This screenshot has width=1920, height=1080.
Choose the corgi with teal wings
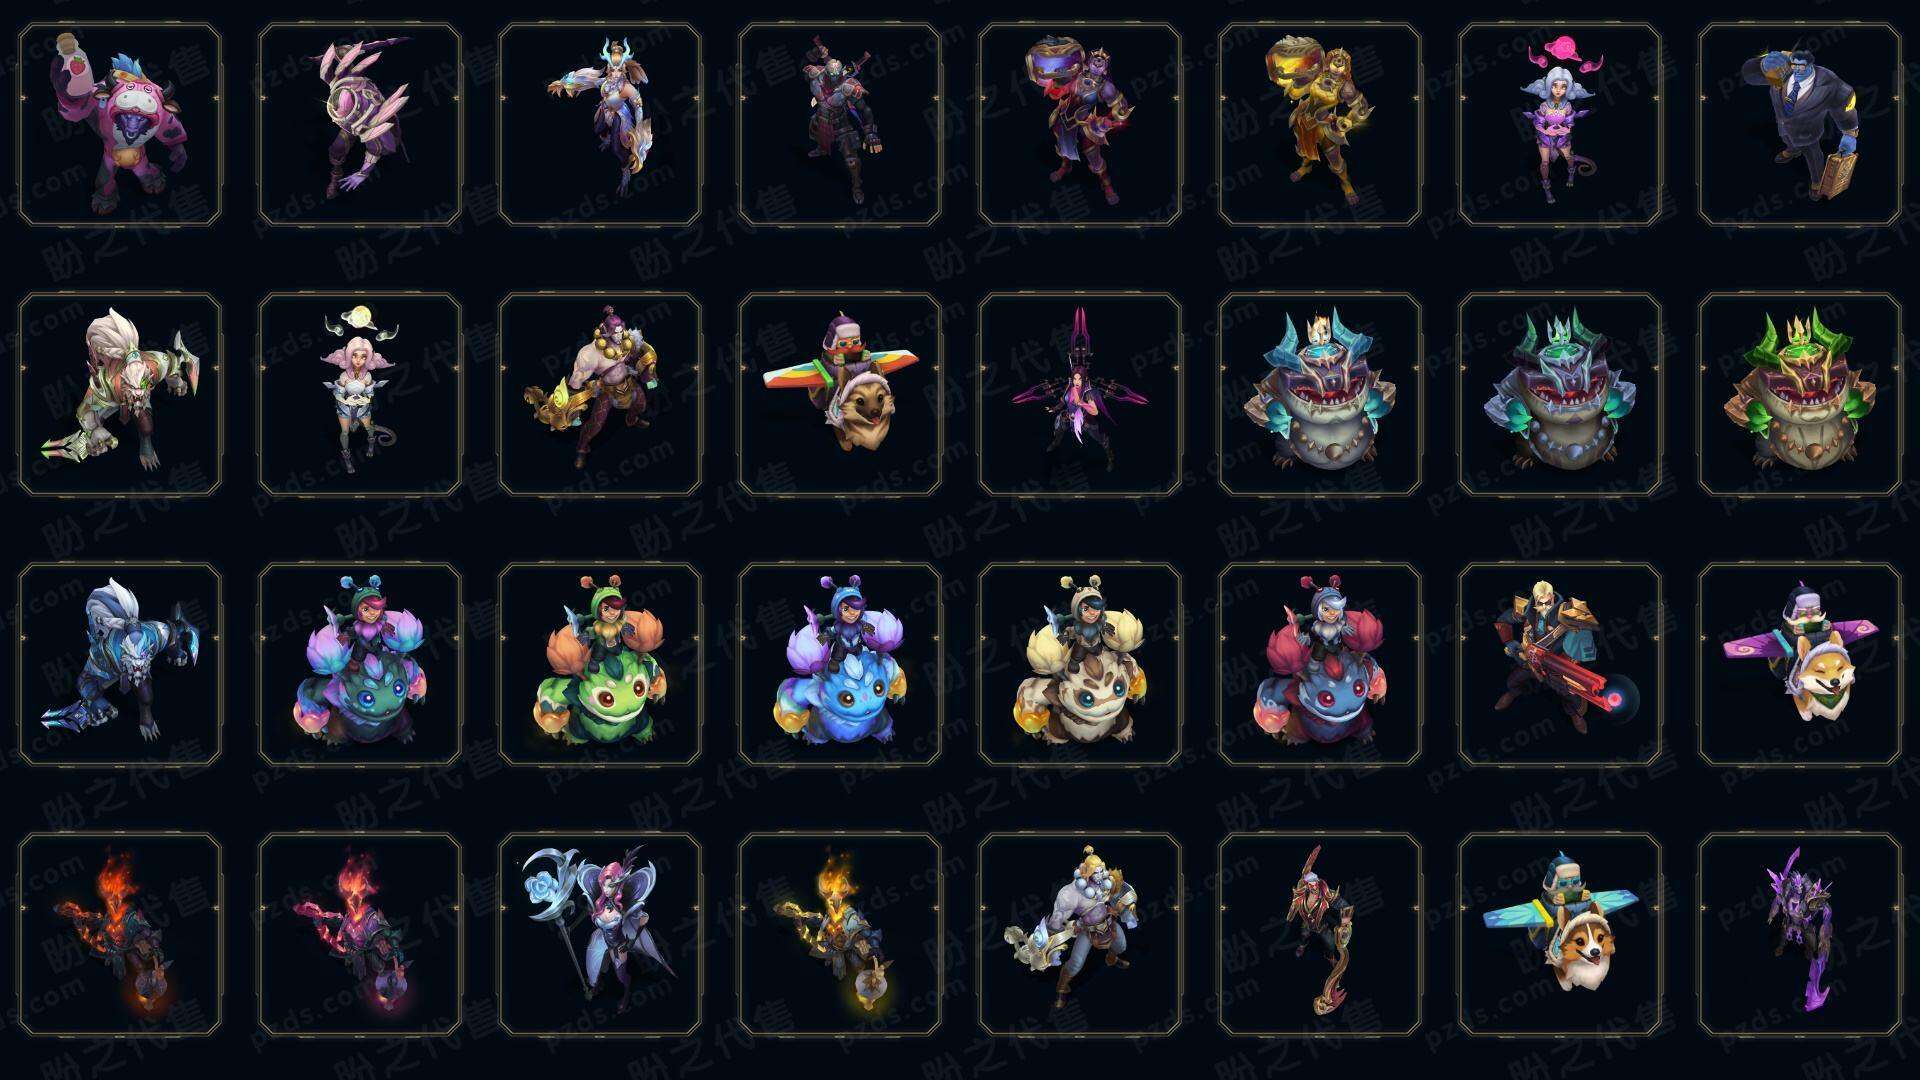1560,934
